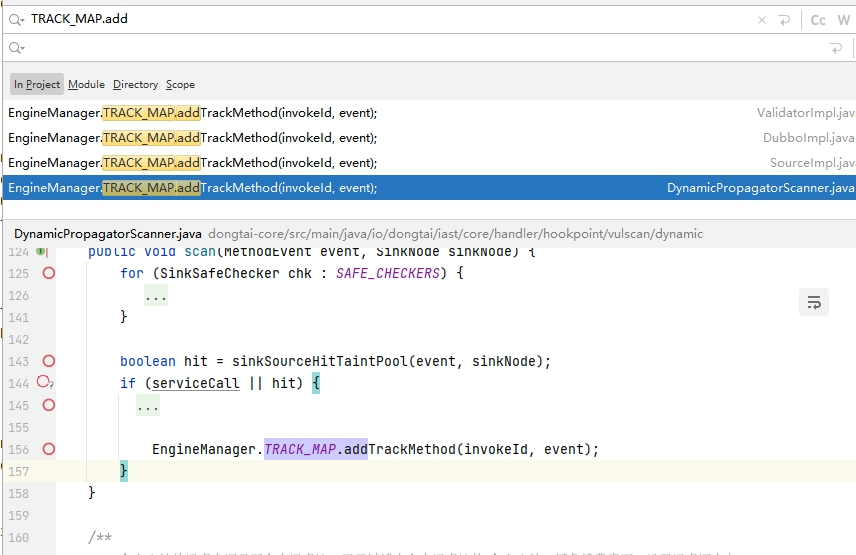Viewport: 856px width, 555px height.
Task: Select the SourceImpl.java search result
Action: tap(400, 162)
